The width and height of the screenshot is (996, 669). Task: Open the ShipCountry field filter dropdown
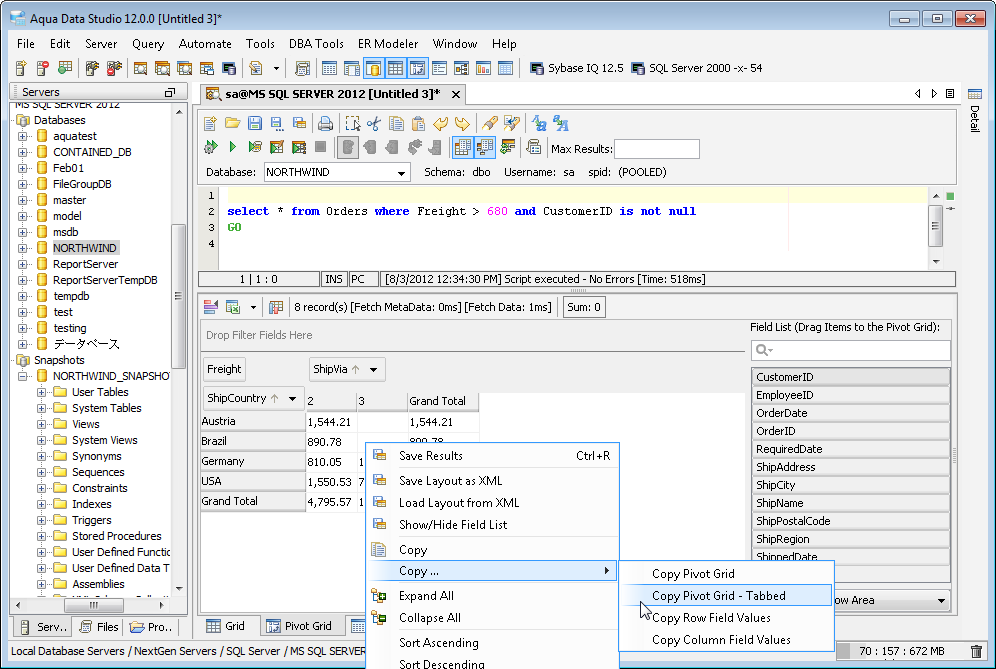[x=293, y=398]
